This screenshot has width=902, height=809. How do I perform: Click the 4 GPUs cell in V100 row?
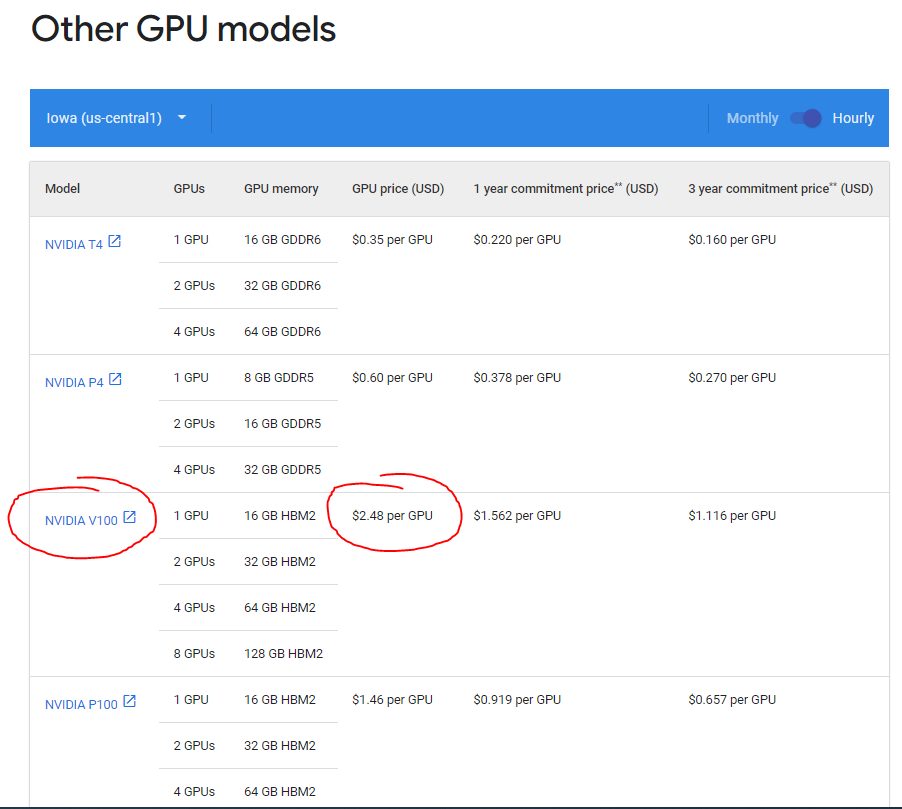194,608
